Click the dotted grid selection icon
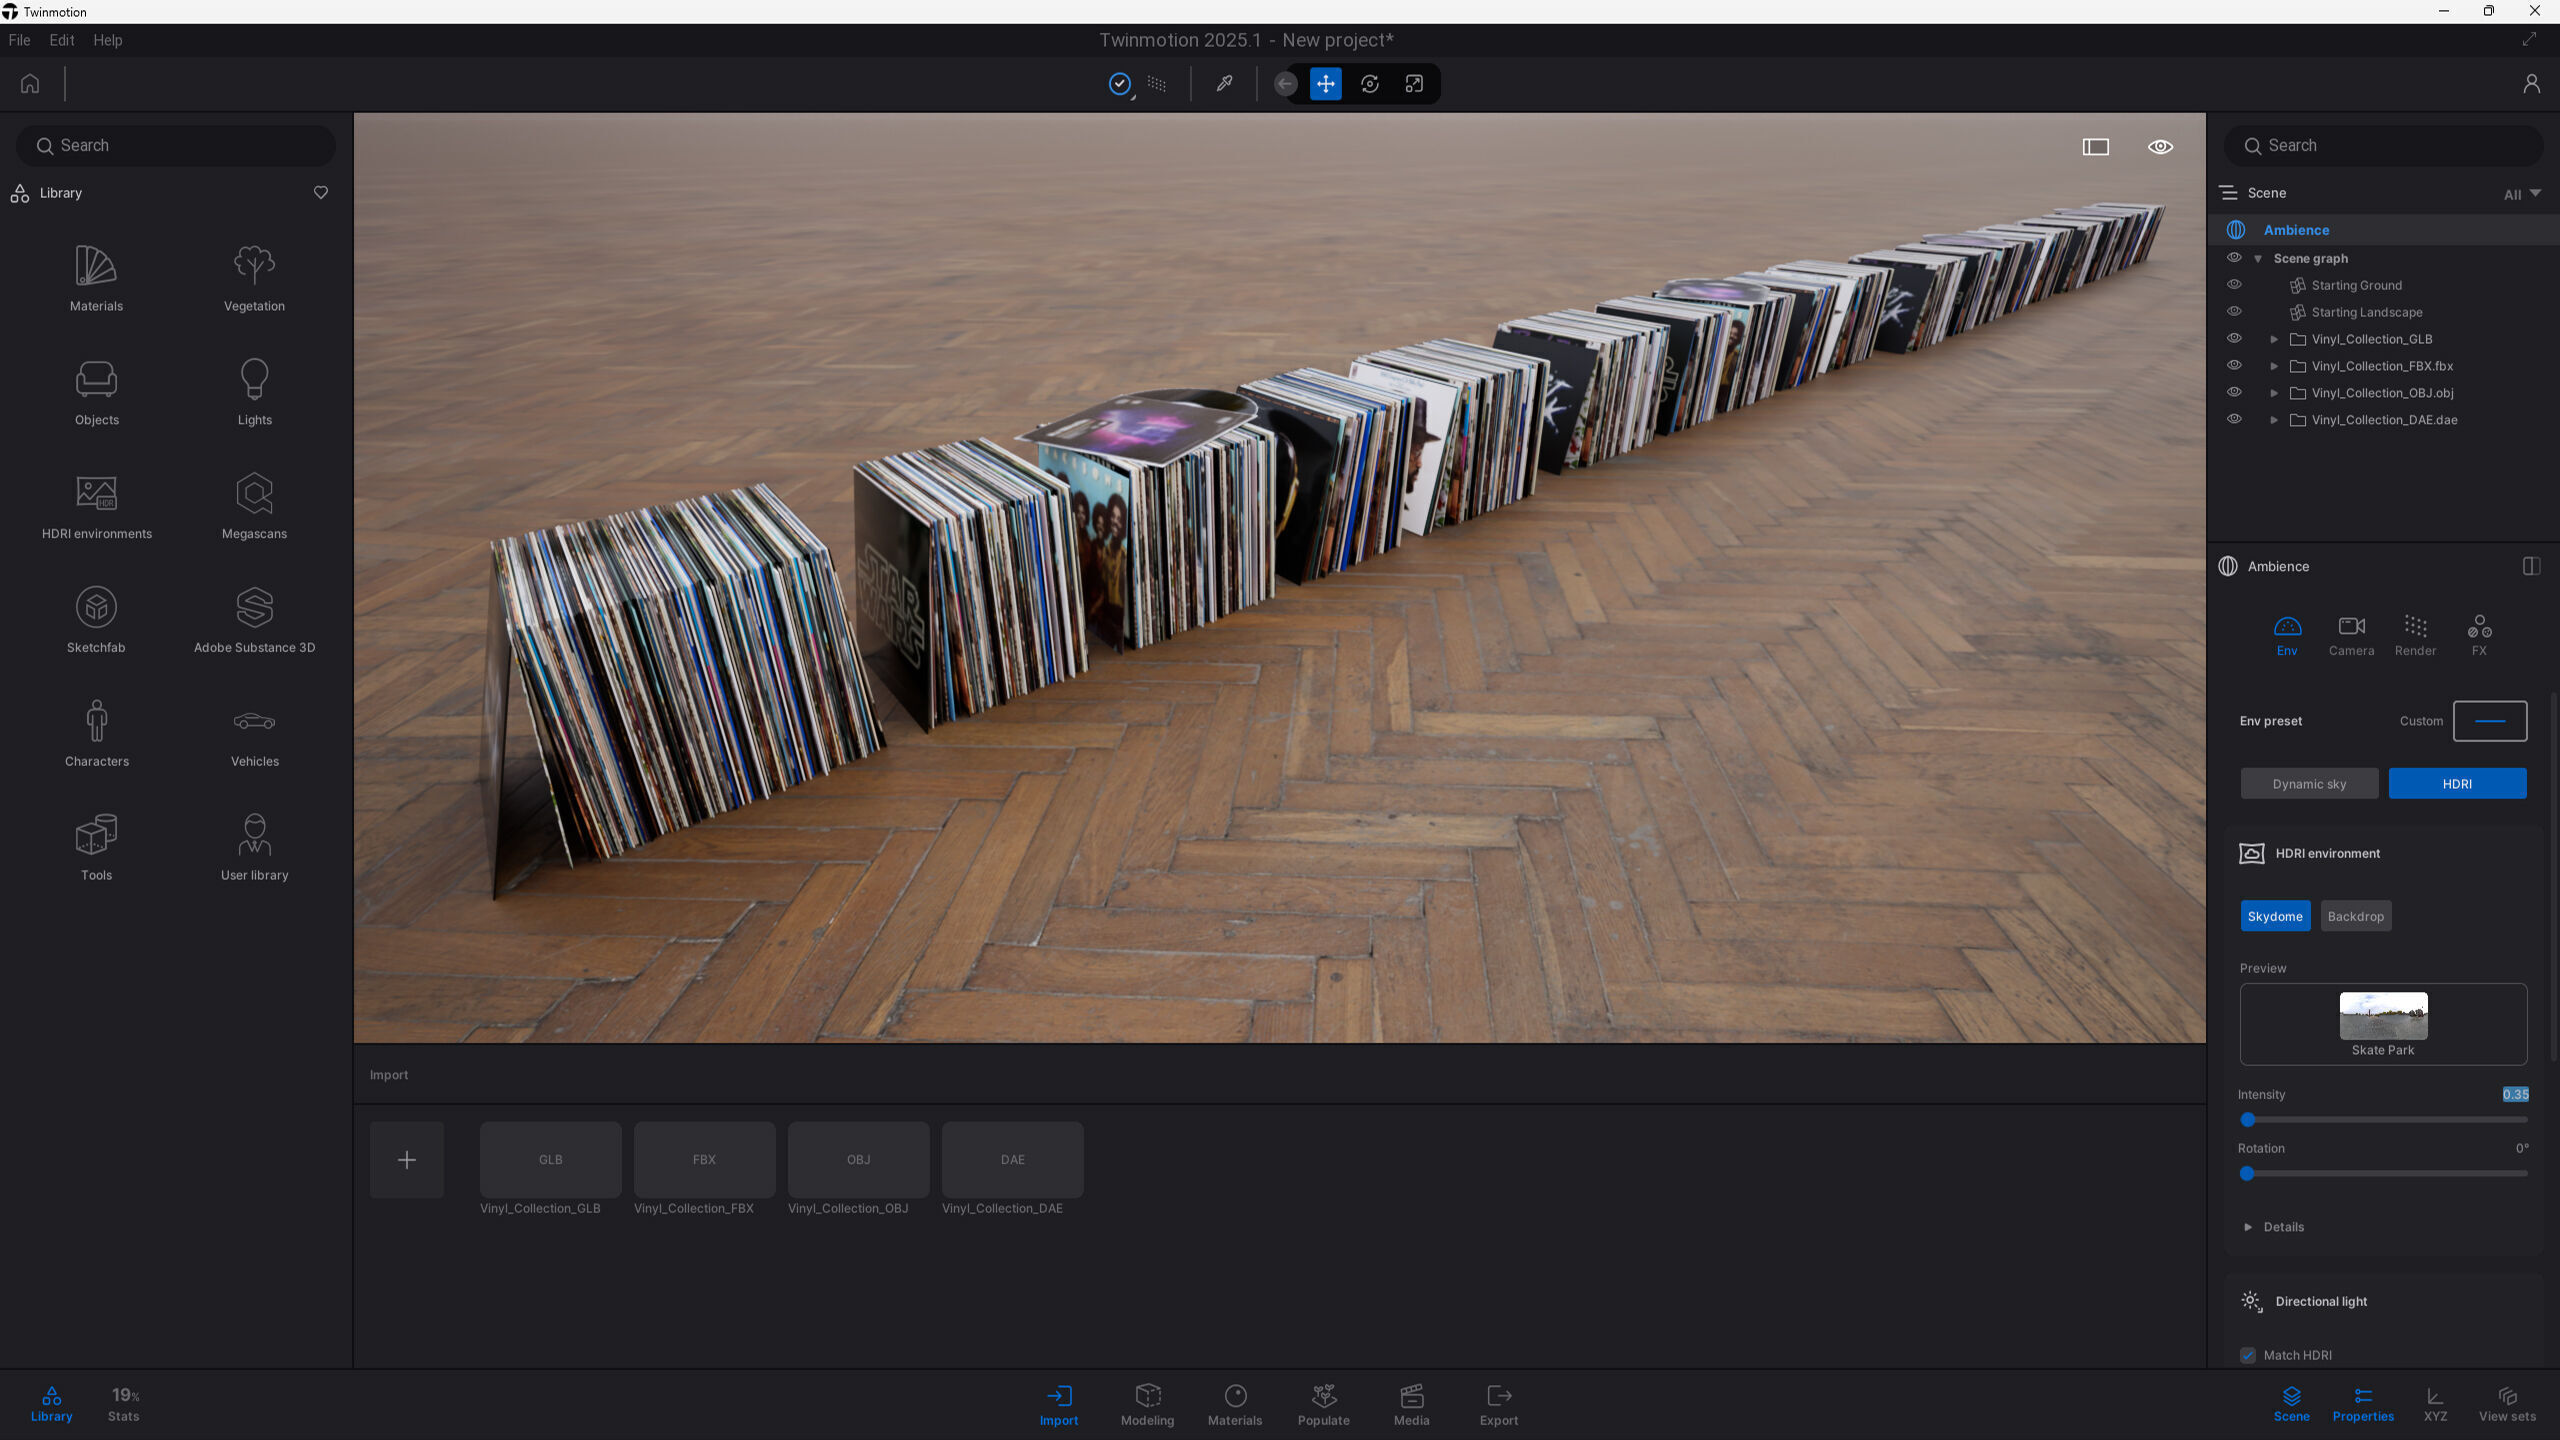2560x1440 pixels. (1157, 83)
